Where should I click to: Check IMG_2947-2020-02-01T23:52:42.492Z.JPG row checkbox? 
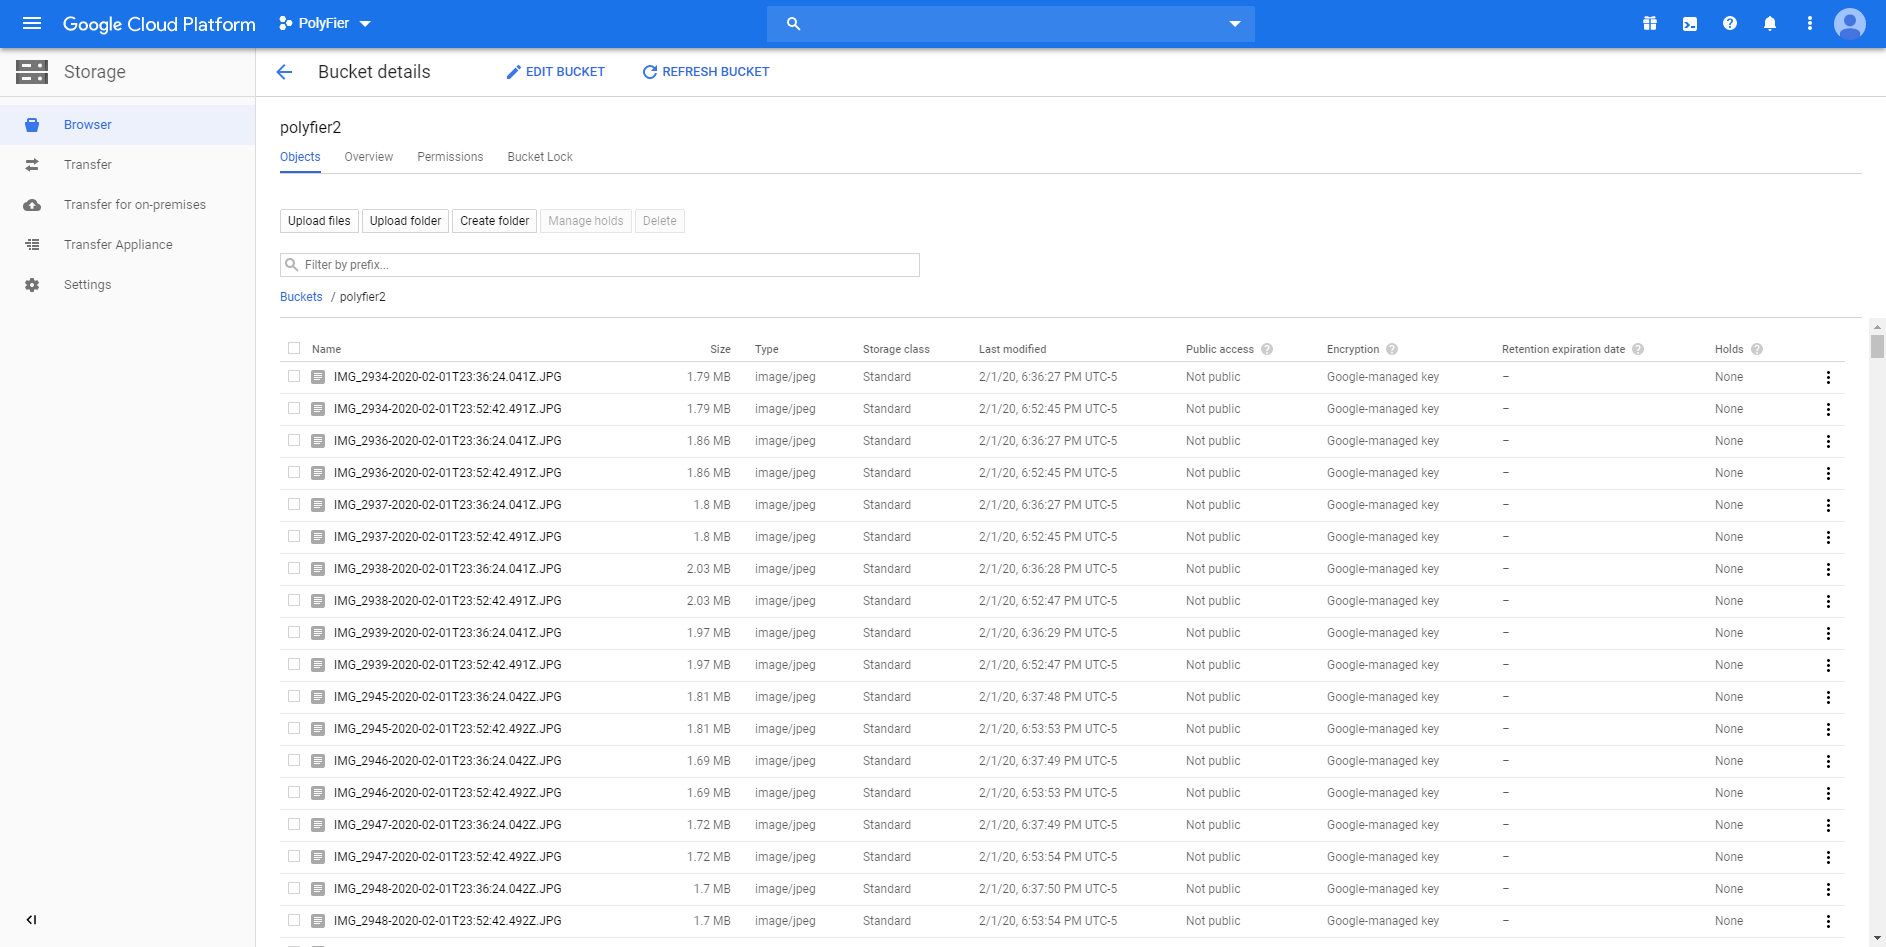click(294, 856)
